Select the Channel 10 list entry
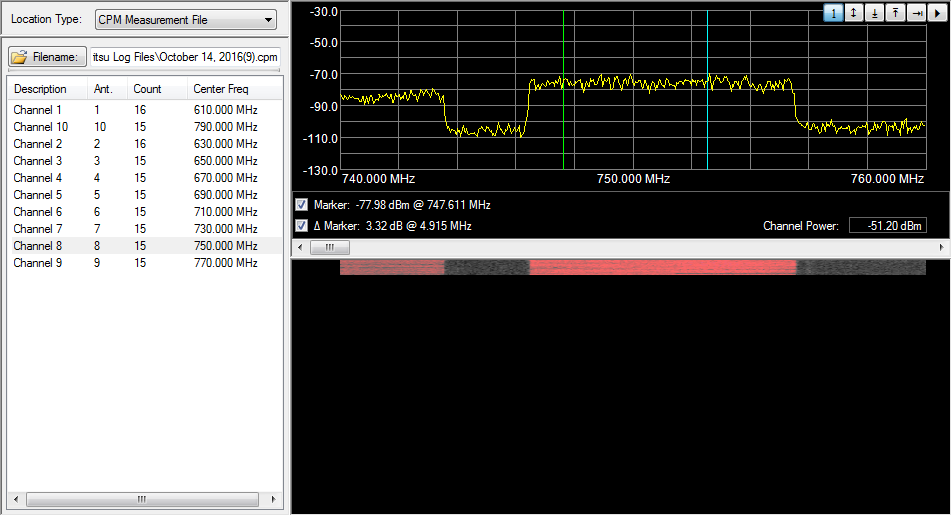The height and width of the screenshot is (516, 952). (41, 127)
